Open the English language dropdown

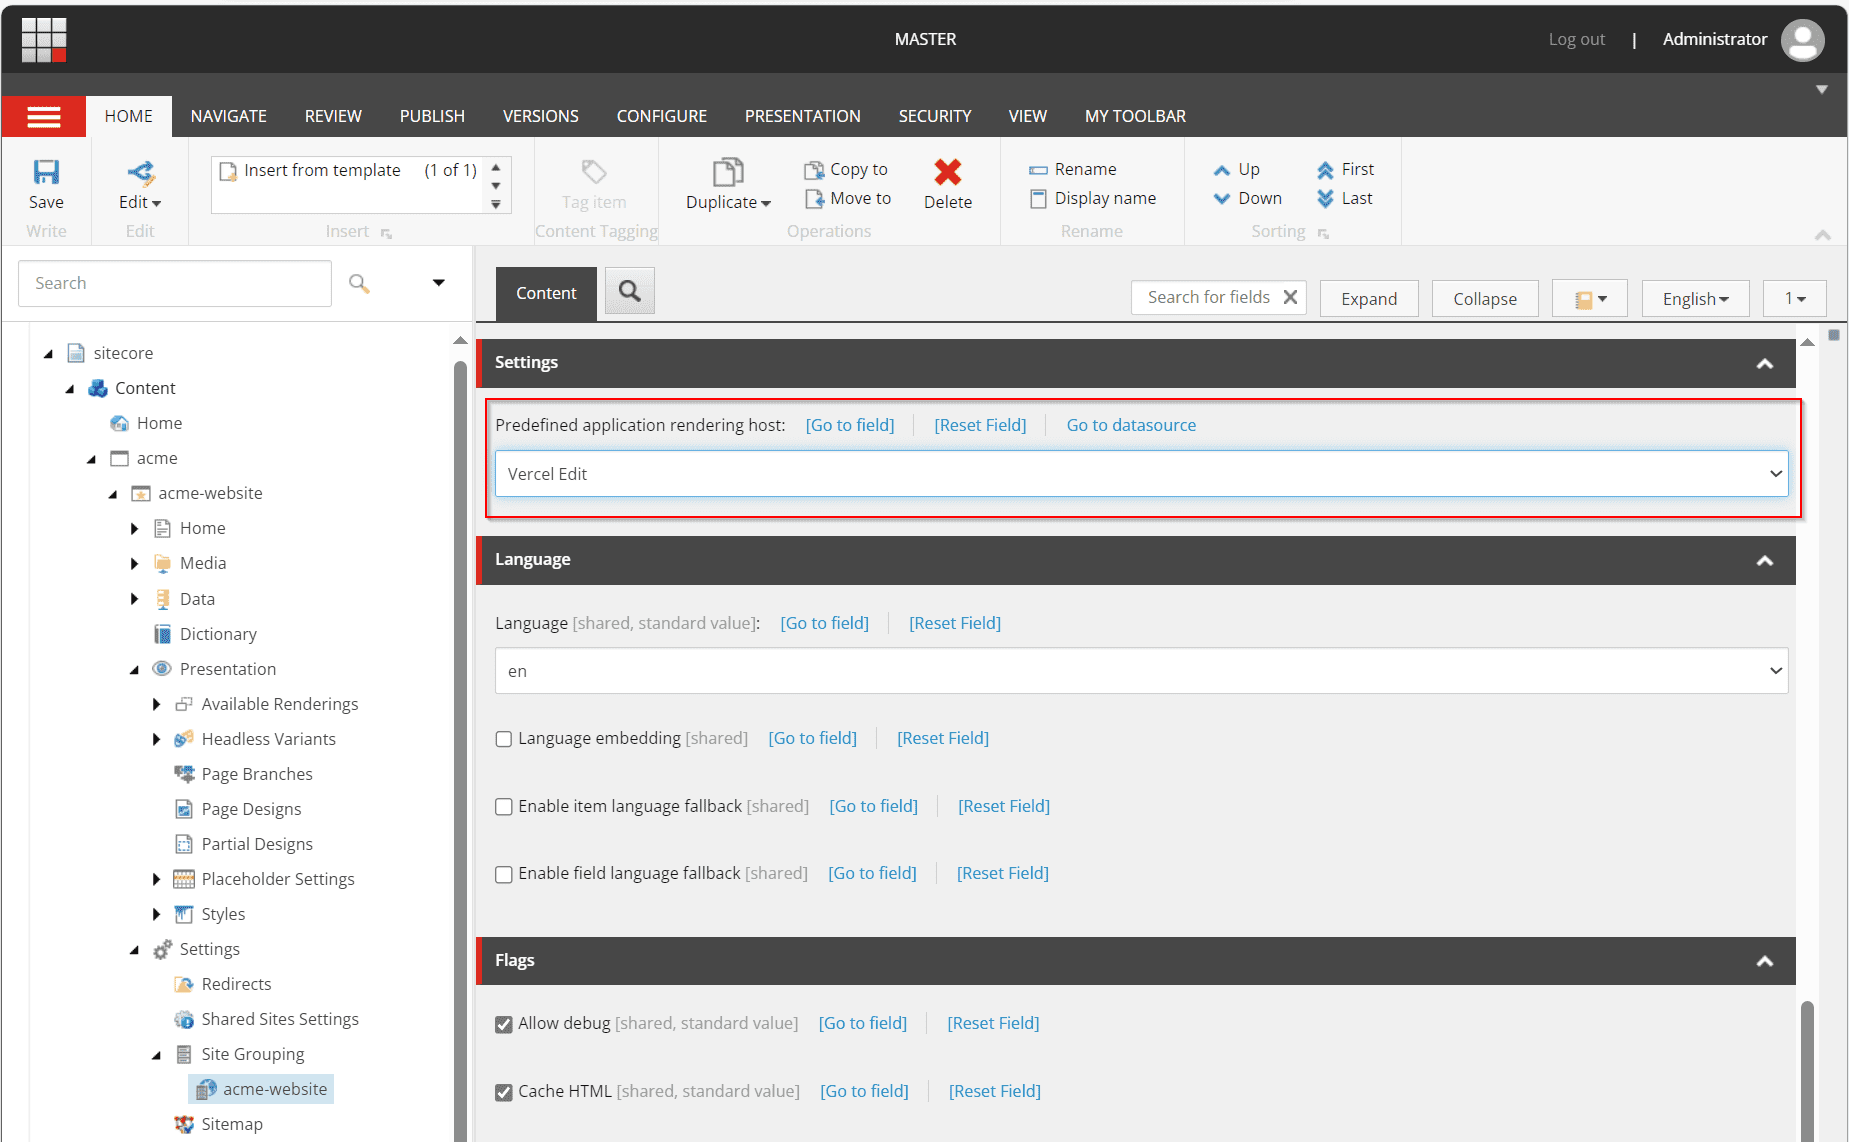coord(1695,299)
